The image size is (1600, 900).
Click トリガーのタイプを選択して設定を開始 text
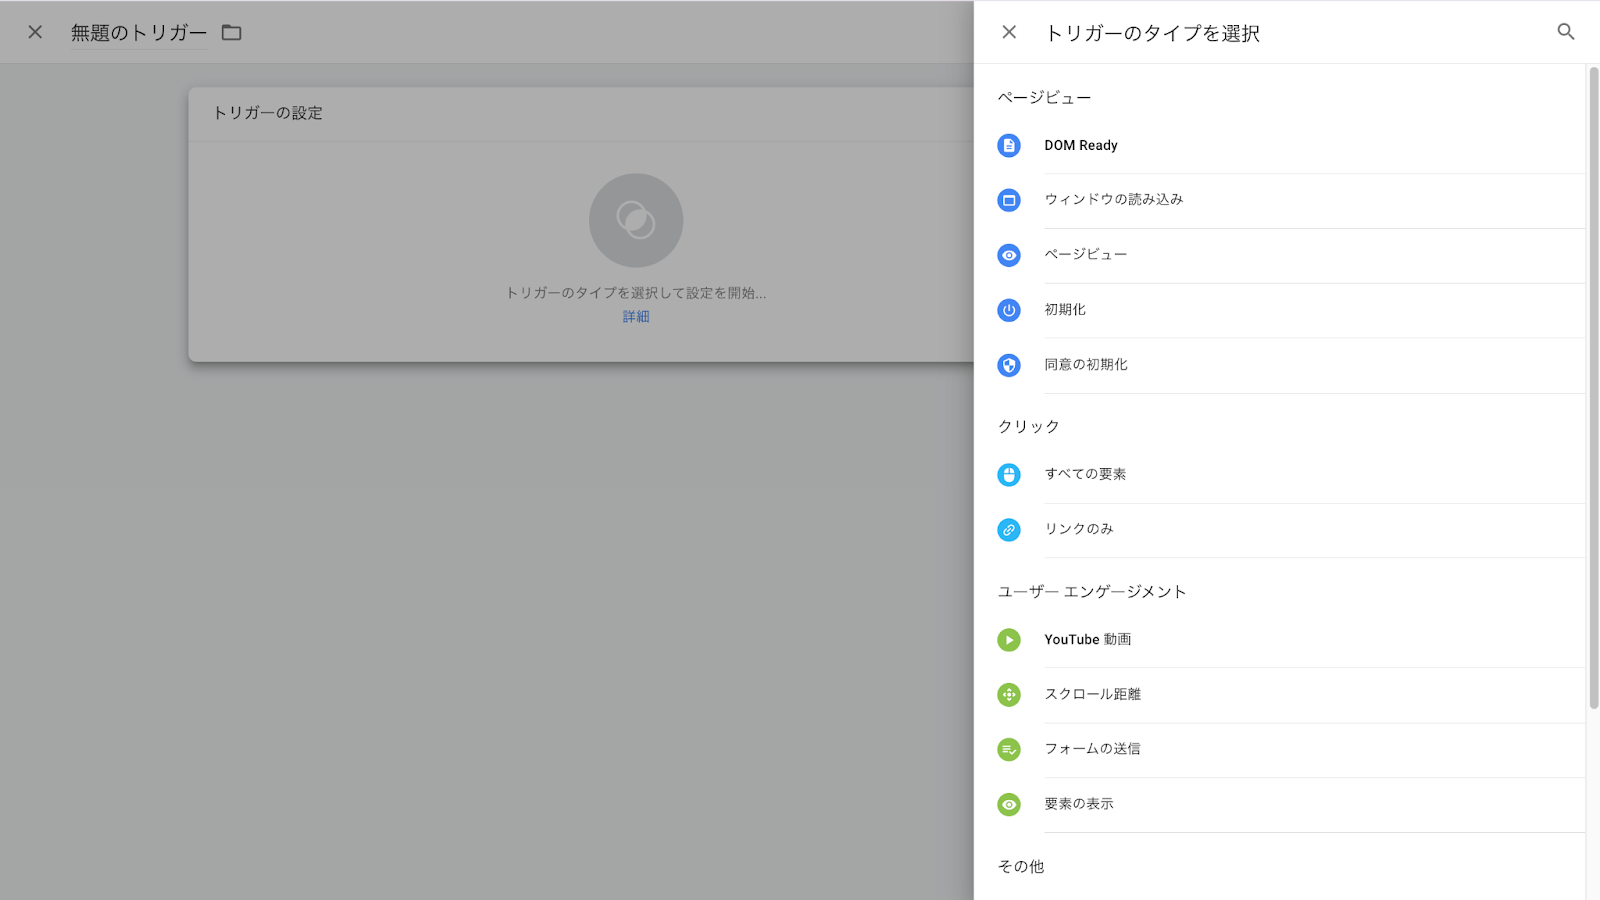pyautogui.click(x=636, y=293)
